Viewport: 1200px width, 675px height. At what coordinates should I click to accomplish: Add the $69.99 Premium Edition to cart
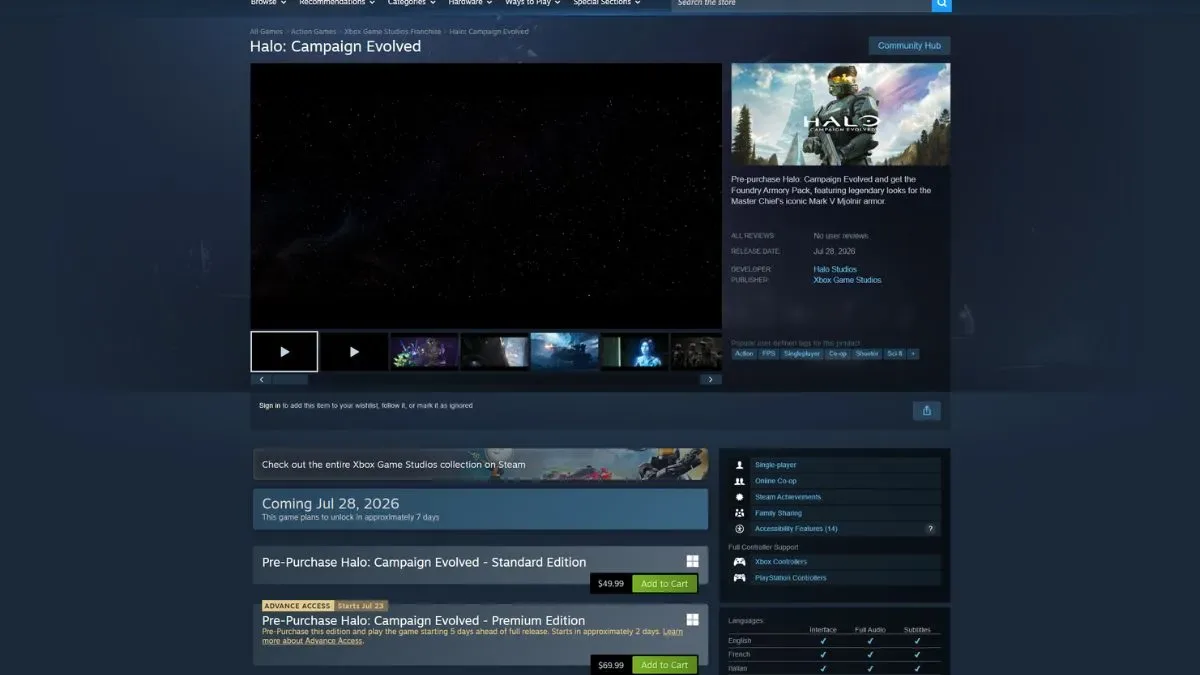[664, 665]
